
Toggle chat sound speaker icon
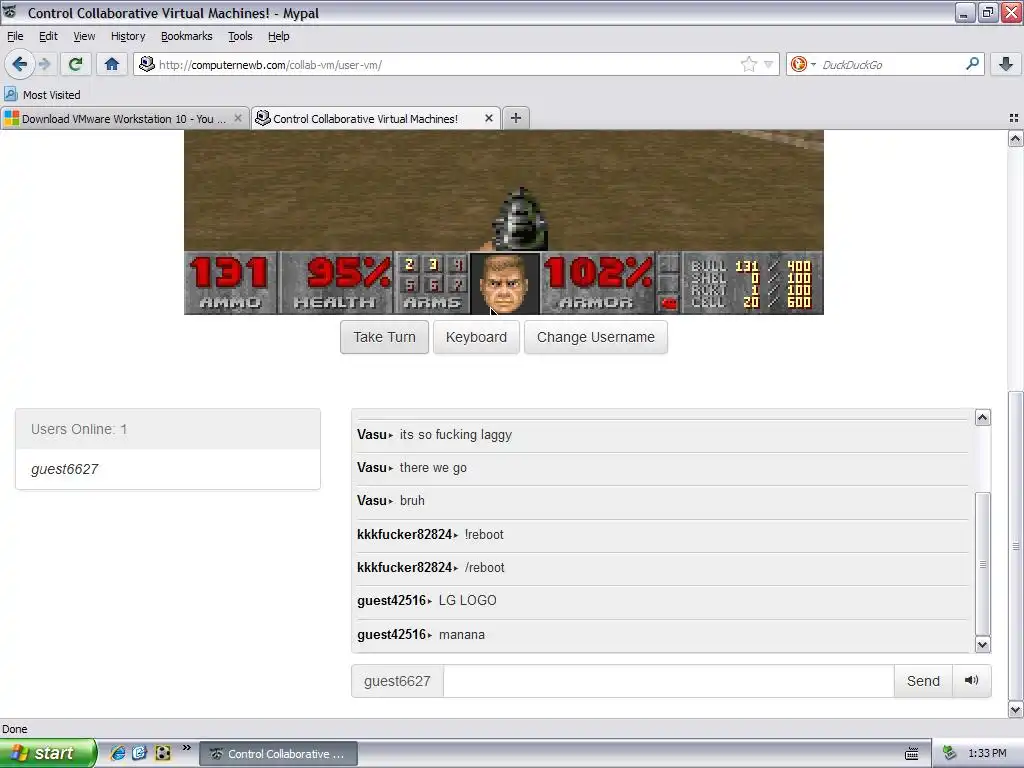pos(972,680)
